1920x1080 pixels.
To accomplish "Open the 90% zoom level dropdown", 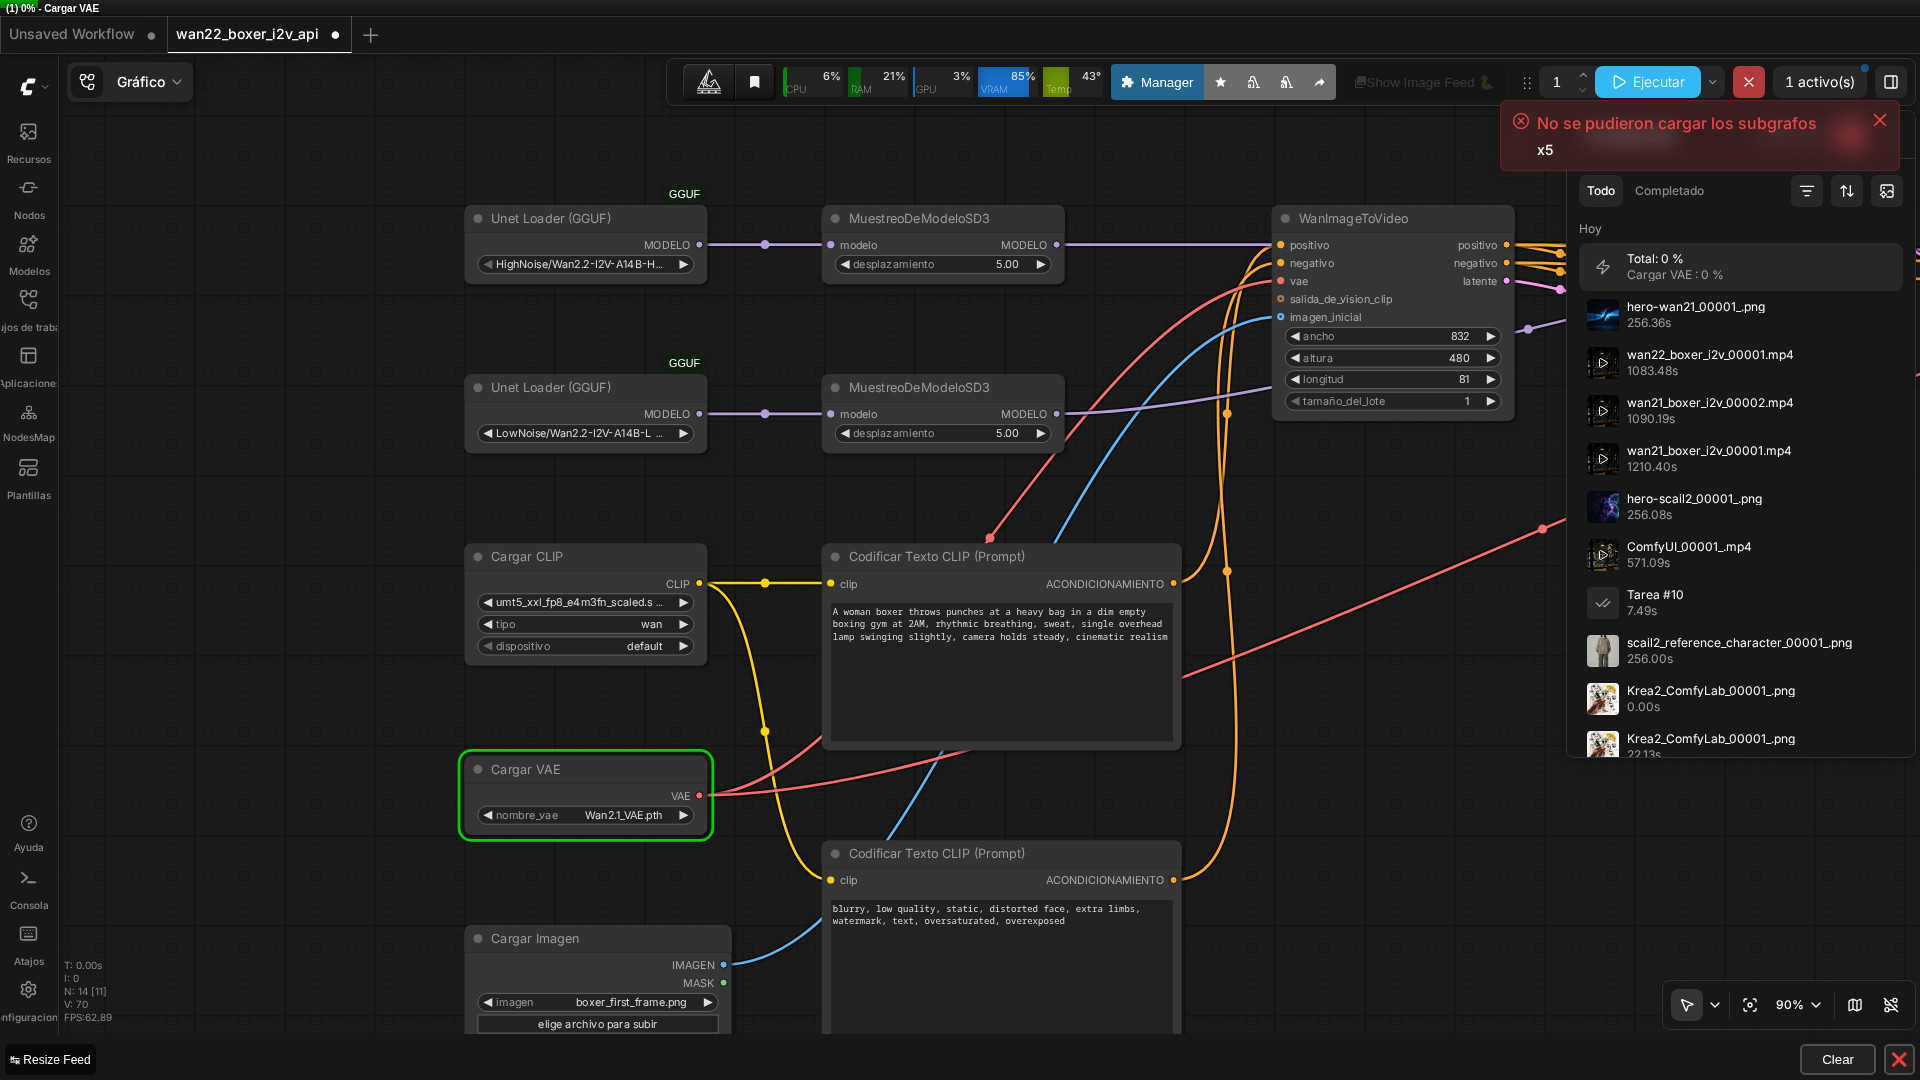I will (x=1798, y=1005).
